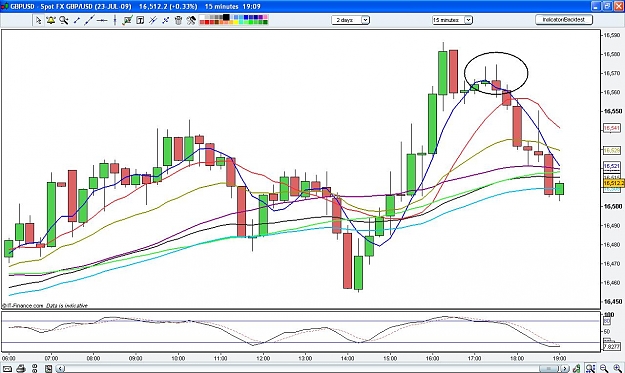Viewport: 625px width, 373px height.
Task: Pick the yellow color swatch
Action: click(x=236, y=22)
